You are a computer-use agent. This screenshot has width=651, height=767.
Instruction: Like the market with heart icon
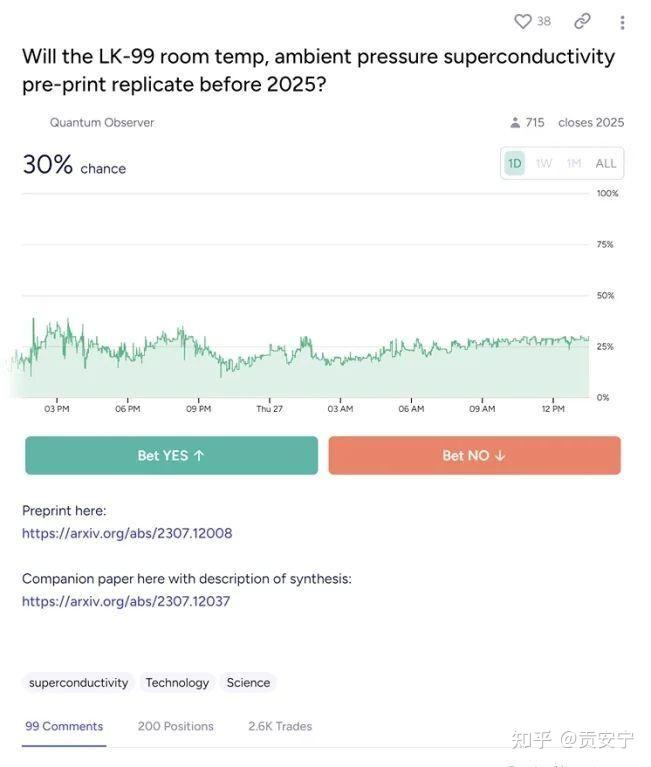point(522,21)
